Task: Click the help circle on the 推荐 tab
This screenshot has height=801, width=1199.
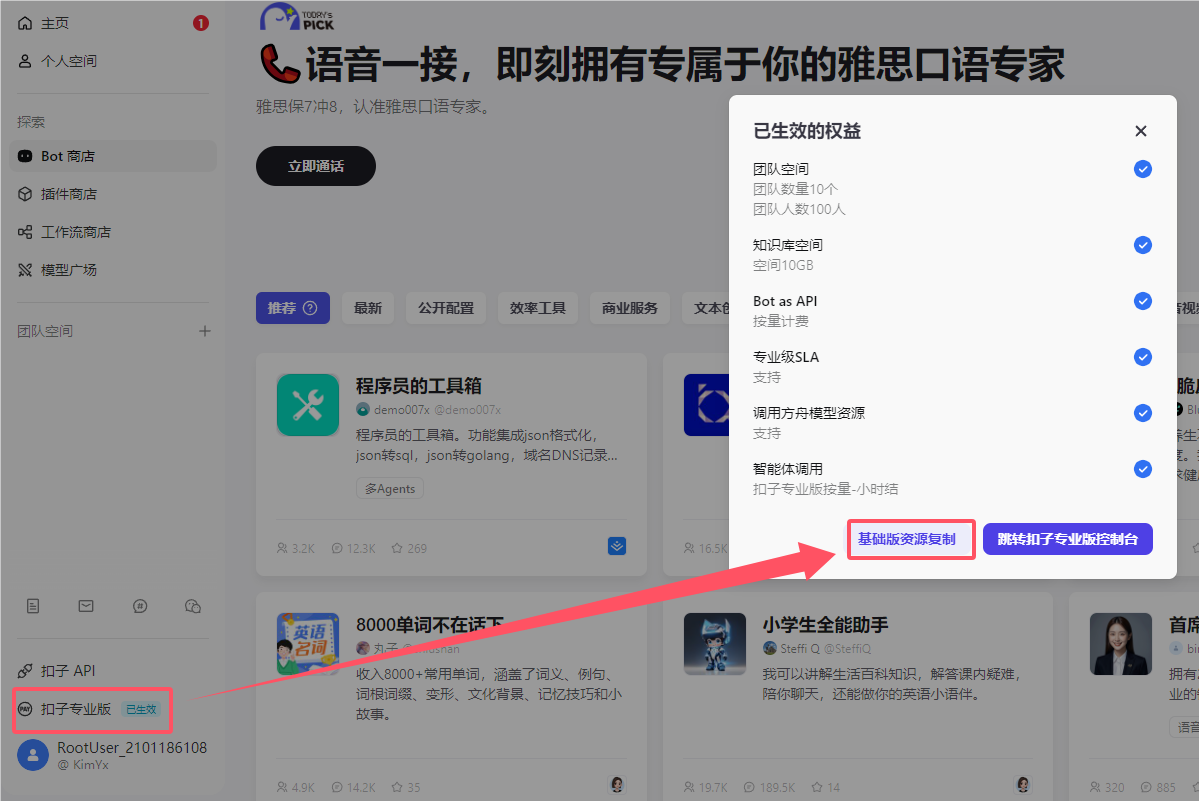Action: [310, 308]
